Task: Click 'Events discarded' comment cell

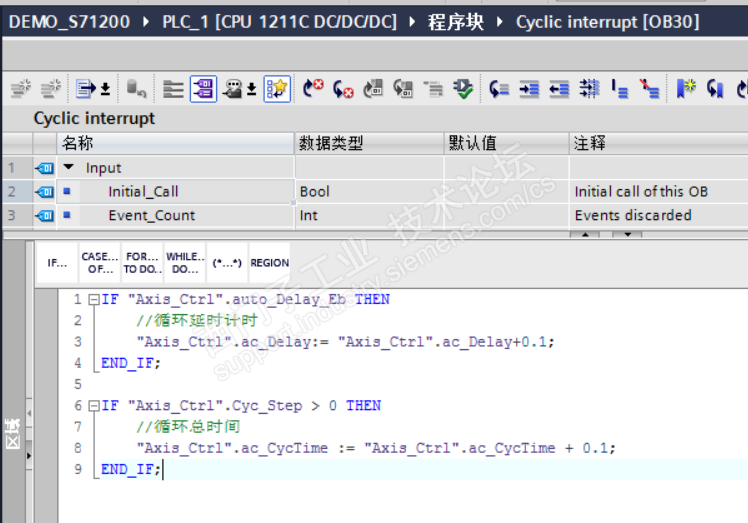Action: (x=659, y=216)
